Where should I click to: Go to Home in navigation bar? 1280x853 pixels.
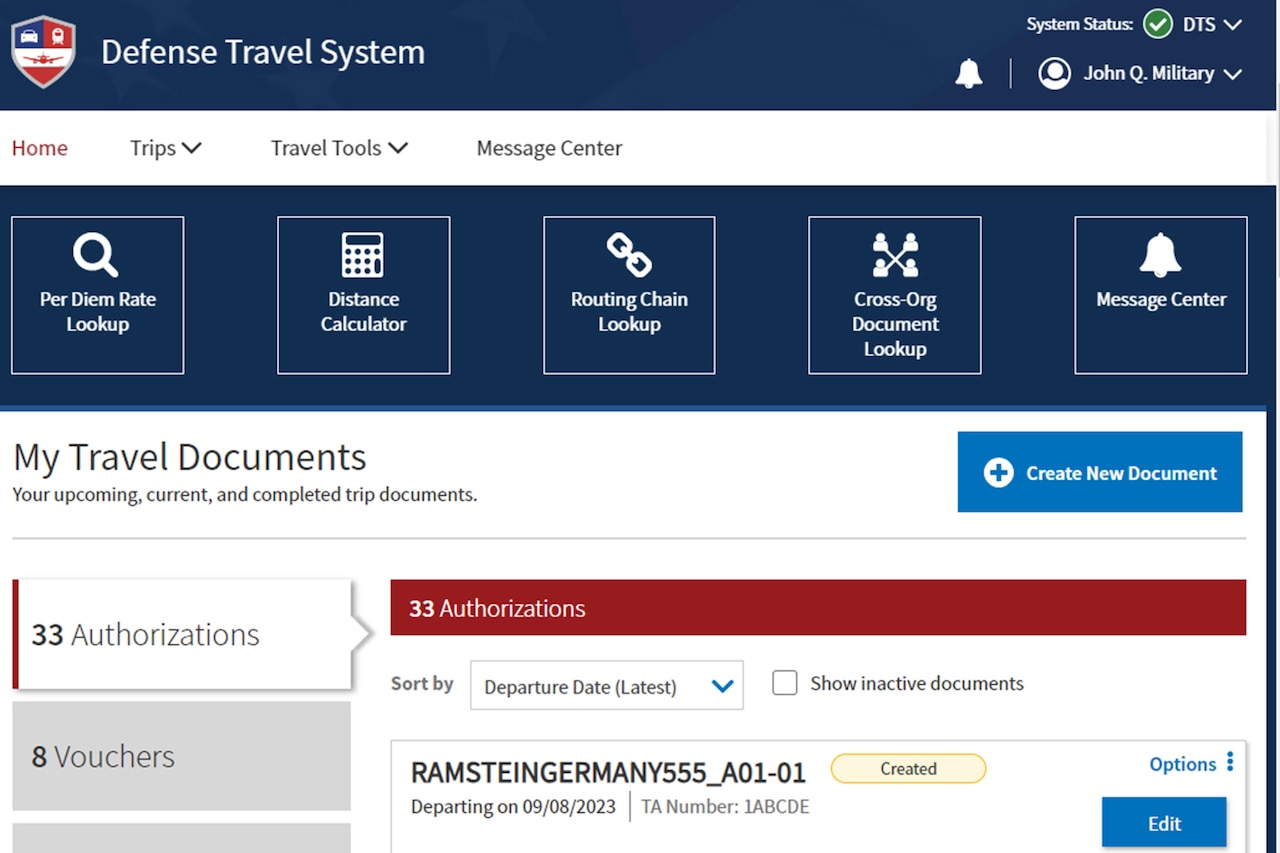[40, 148]
